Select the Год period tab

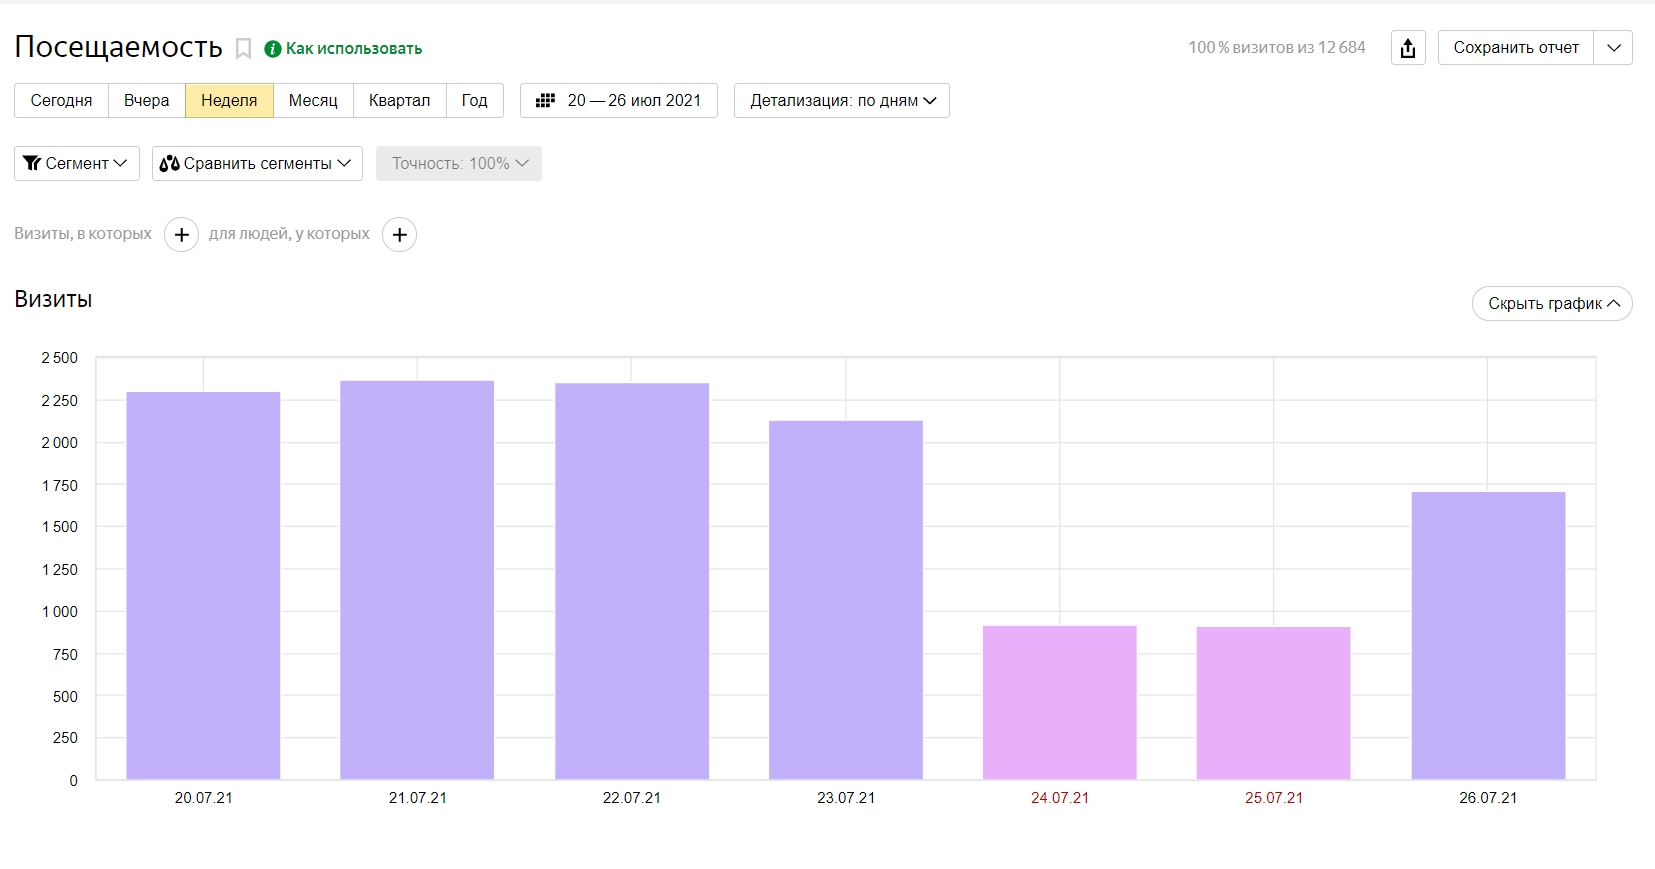[474, 101]
